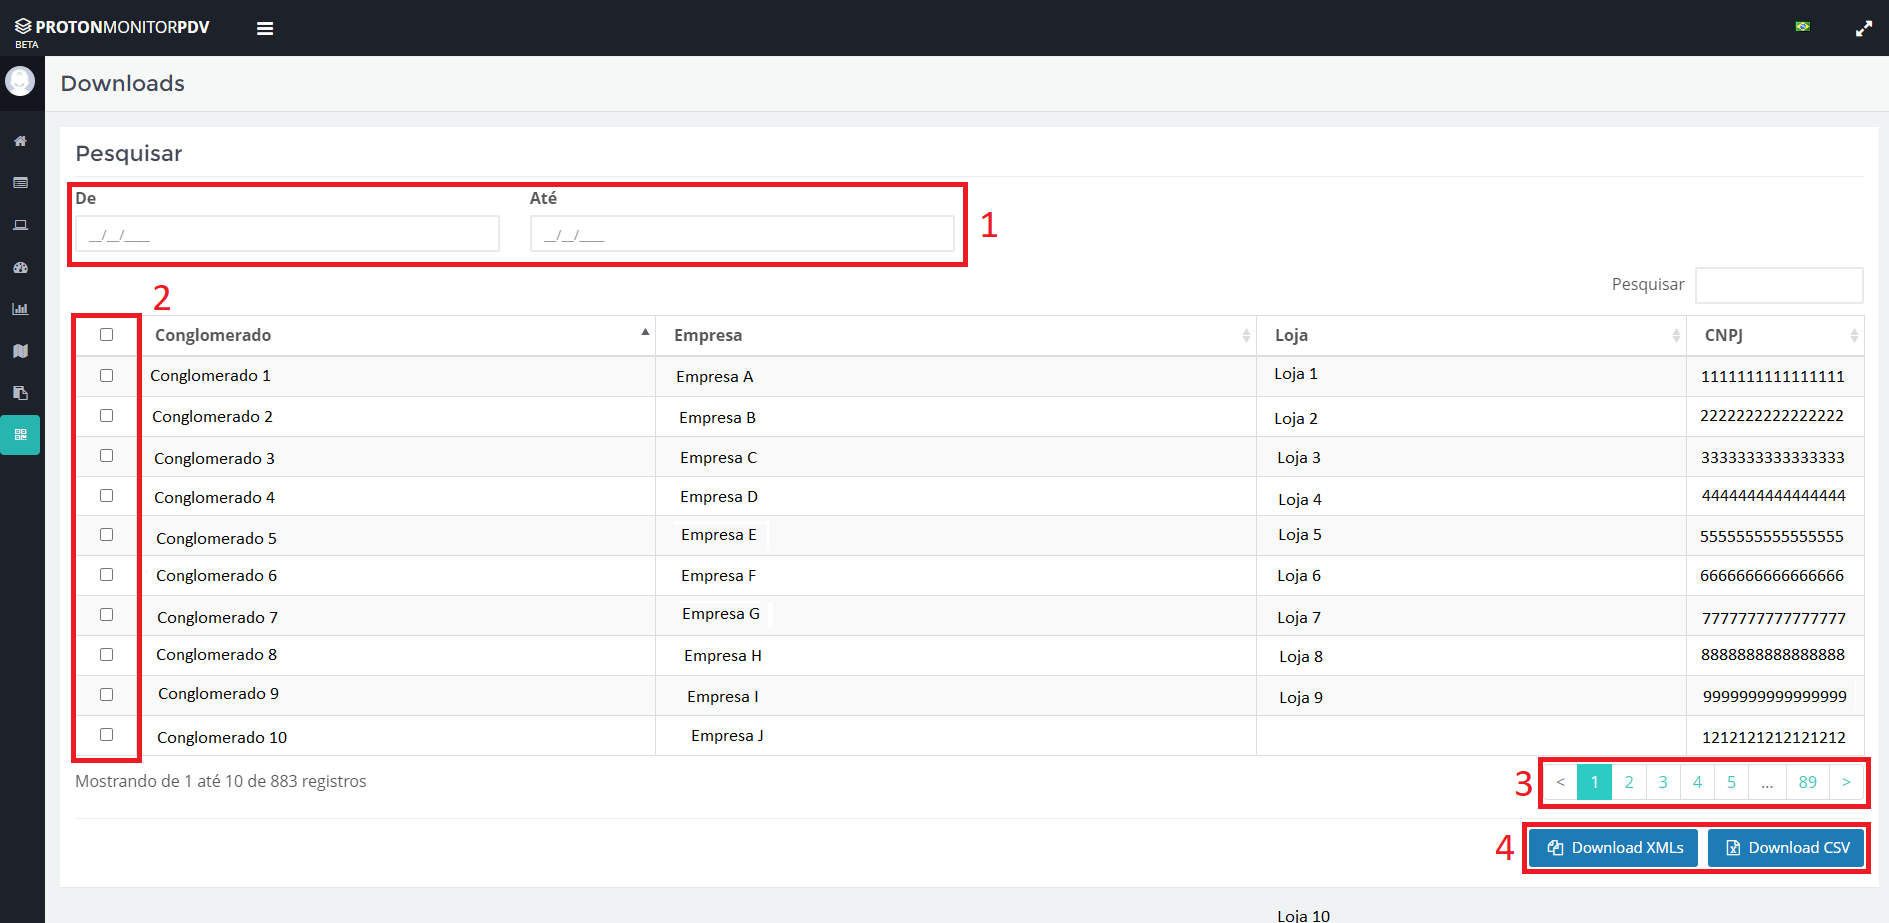Check the Conglomerado 2 row checkbox
Screen dimensions: 1889x923
tap(107, 416)
